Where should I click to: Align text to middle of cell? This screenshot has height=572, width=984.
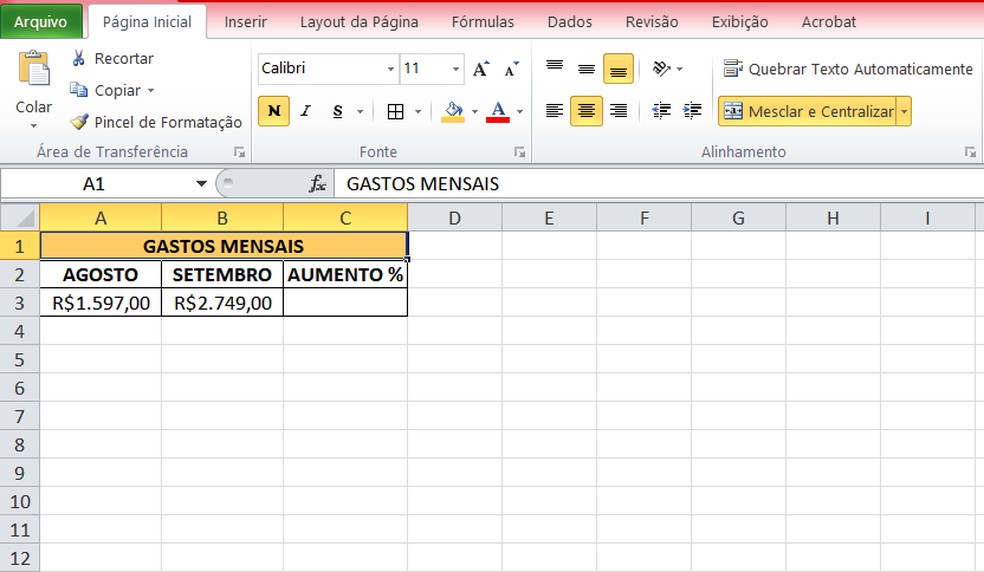click(586, 68)
